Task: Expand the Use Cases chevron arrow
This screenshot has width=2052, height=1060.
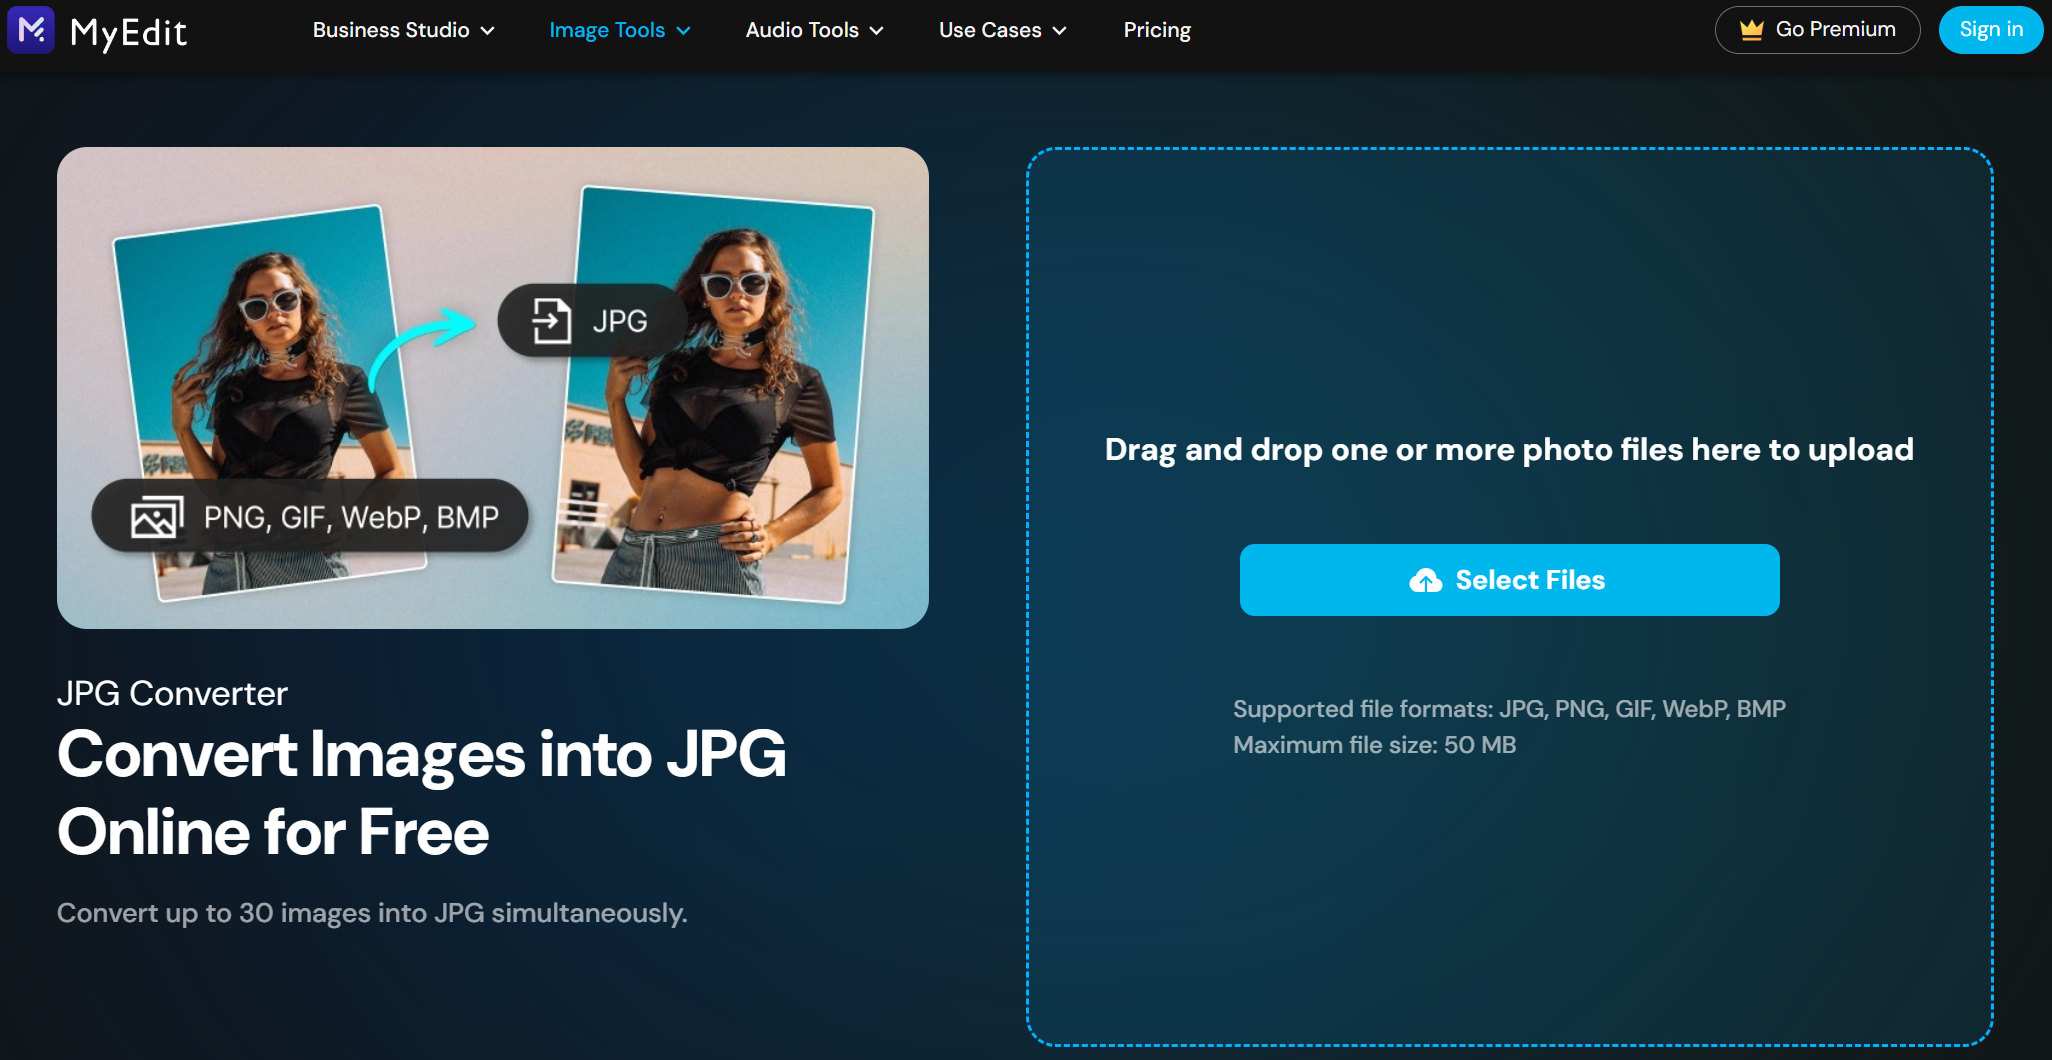Action: click(x=1059, y=31)
